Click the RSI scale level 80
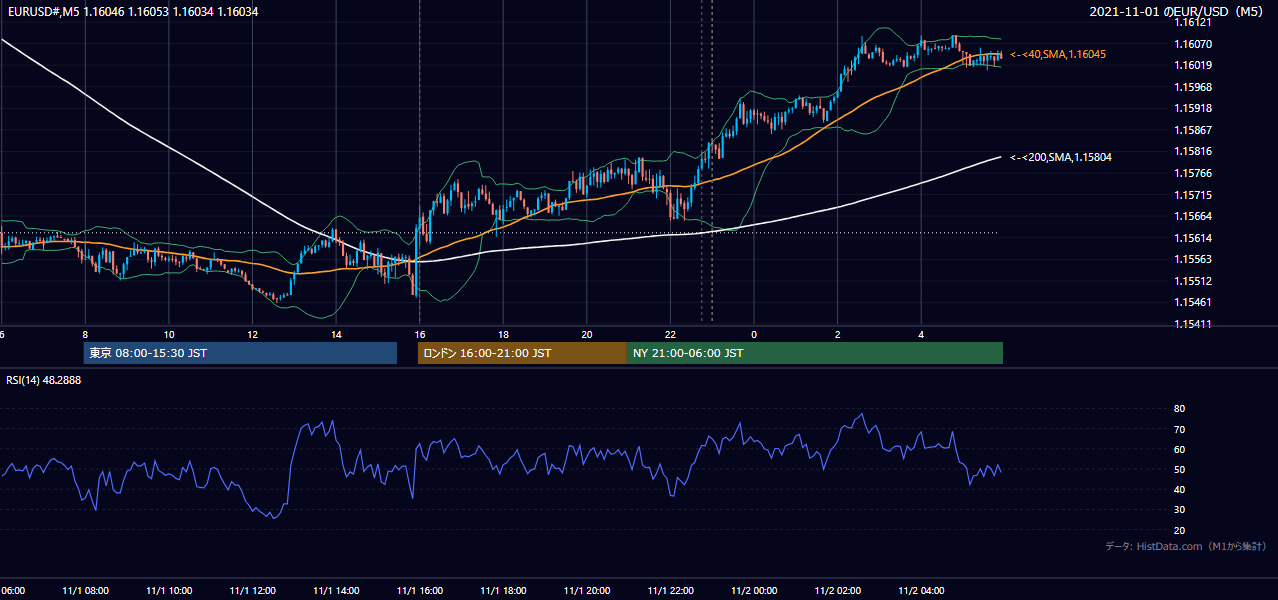Image resolution: width=1278 pixels, height=600 pixels. [1179, 409]
